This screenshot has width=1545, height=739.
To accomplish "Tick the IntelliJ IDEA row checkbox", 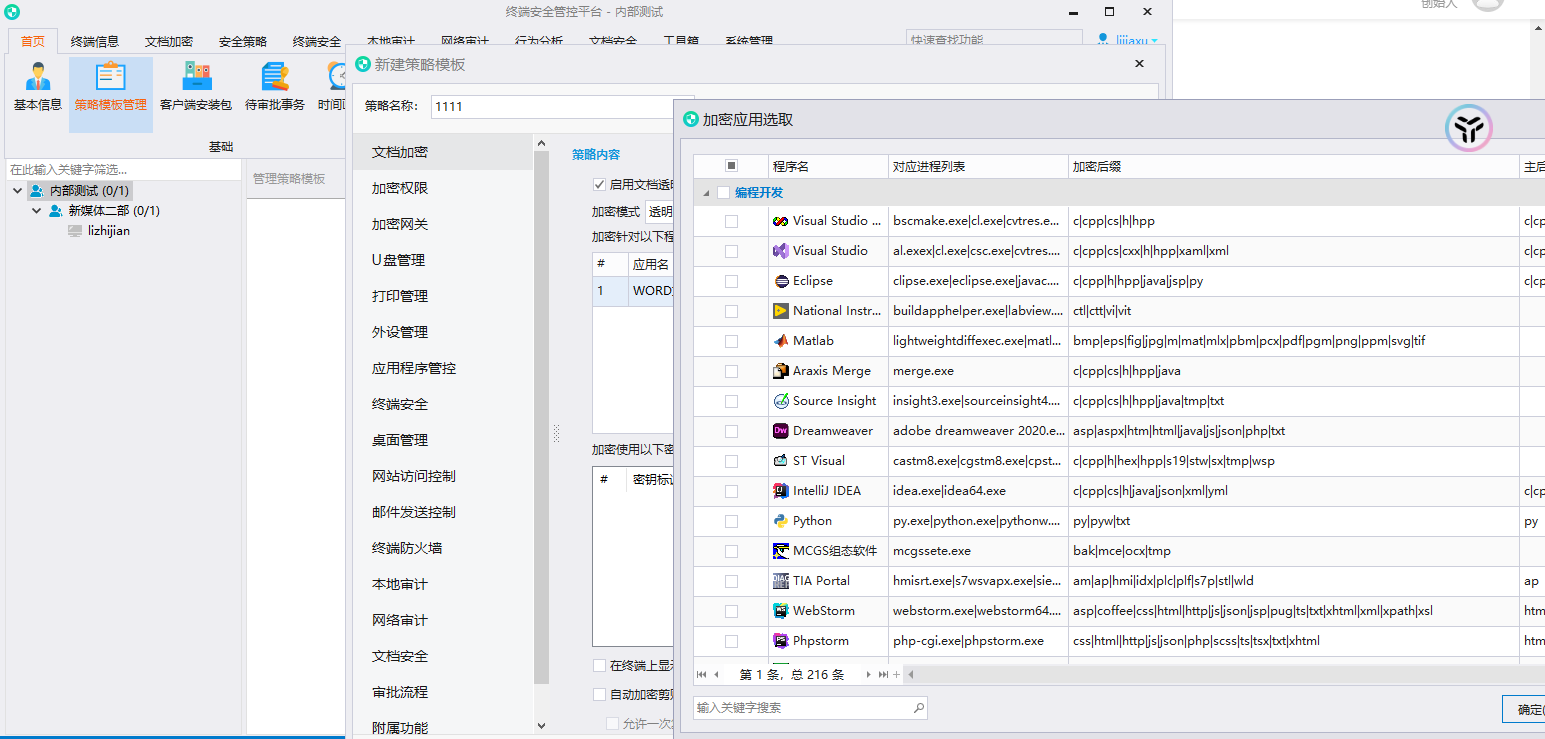I will click(x=731, y=491).
